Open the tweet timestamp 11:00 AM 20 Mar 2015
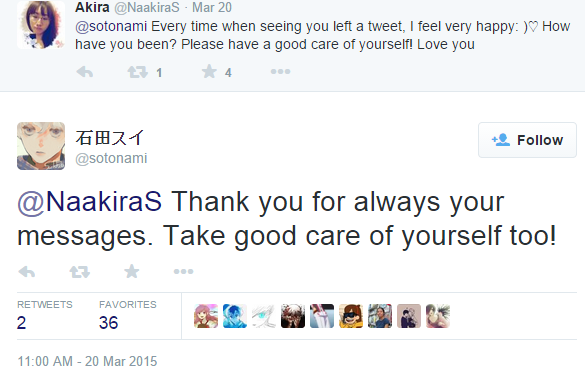585x375 pixels. coord(87,361)
